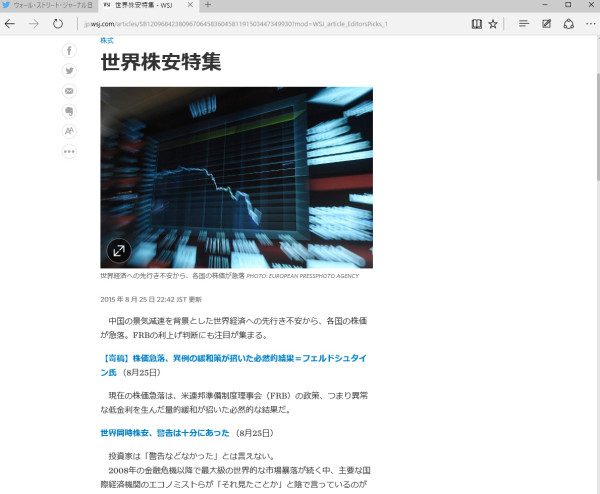Click the sentence 投資家は「警告などなかった」
This screenshot has height=494, width=600.
point(192,456)
